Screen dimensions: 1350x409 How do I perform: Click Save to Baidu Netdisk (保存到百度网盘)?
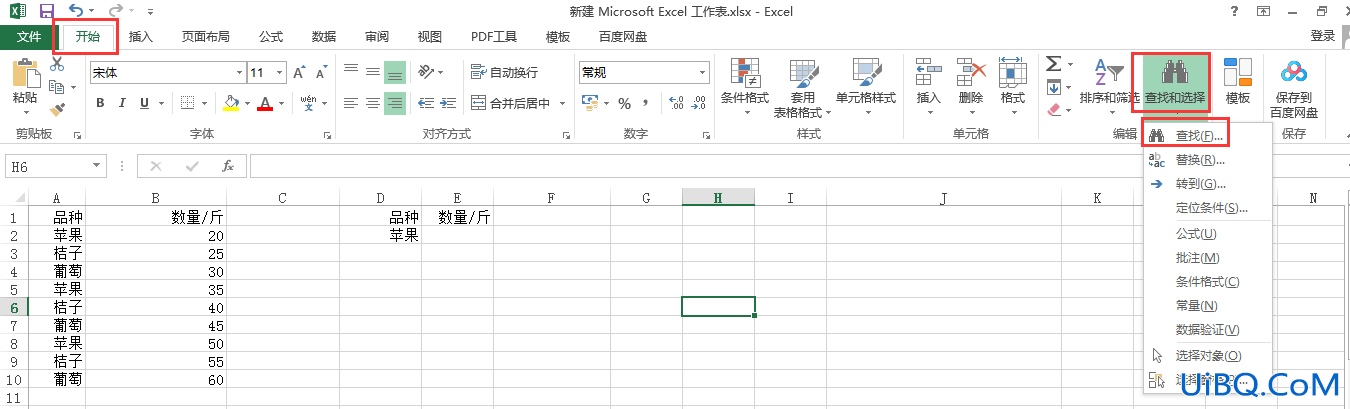click(1295, 88)
